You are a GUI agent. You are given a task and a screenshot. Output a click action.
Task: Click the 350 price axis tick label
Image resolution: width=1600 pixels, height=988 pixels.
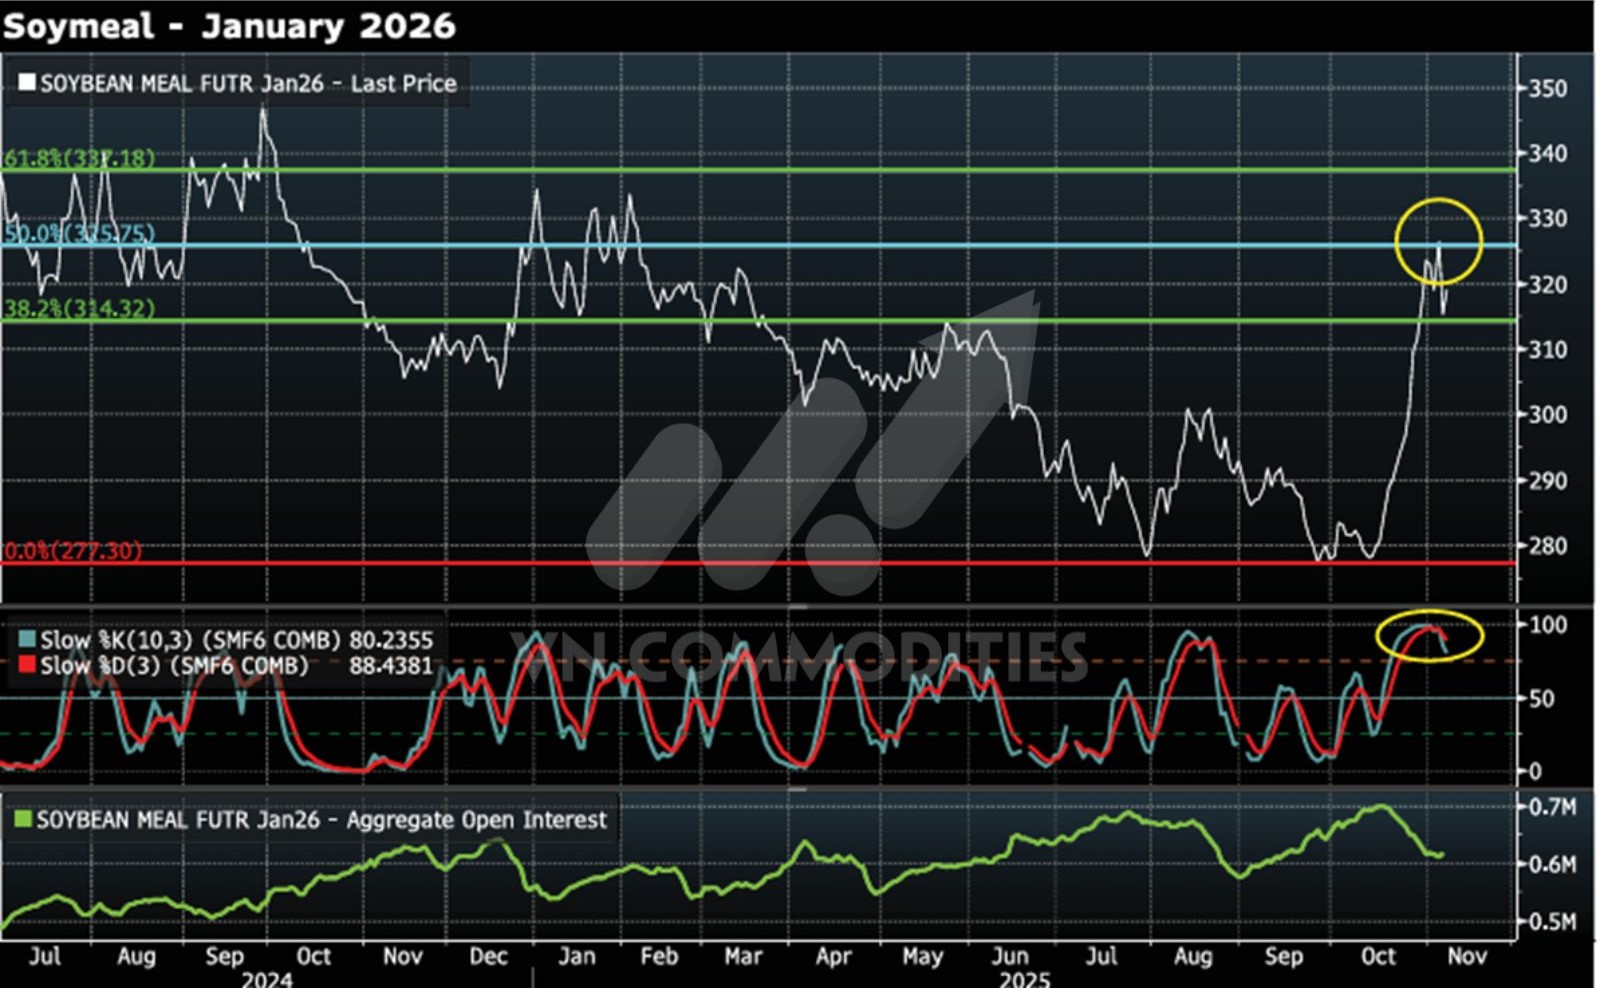pos(1547,88)
